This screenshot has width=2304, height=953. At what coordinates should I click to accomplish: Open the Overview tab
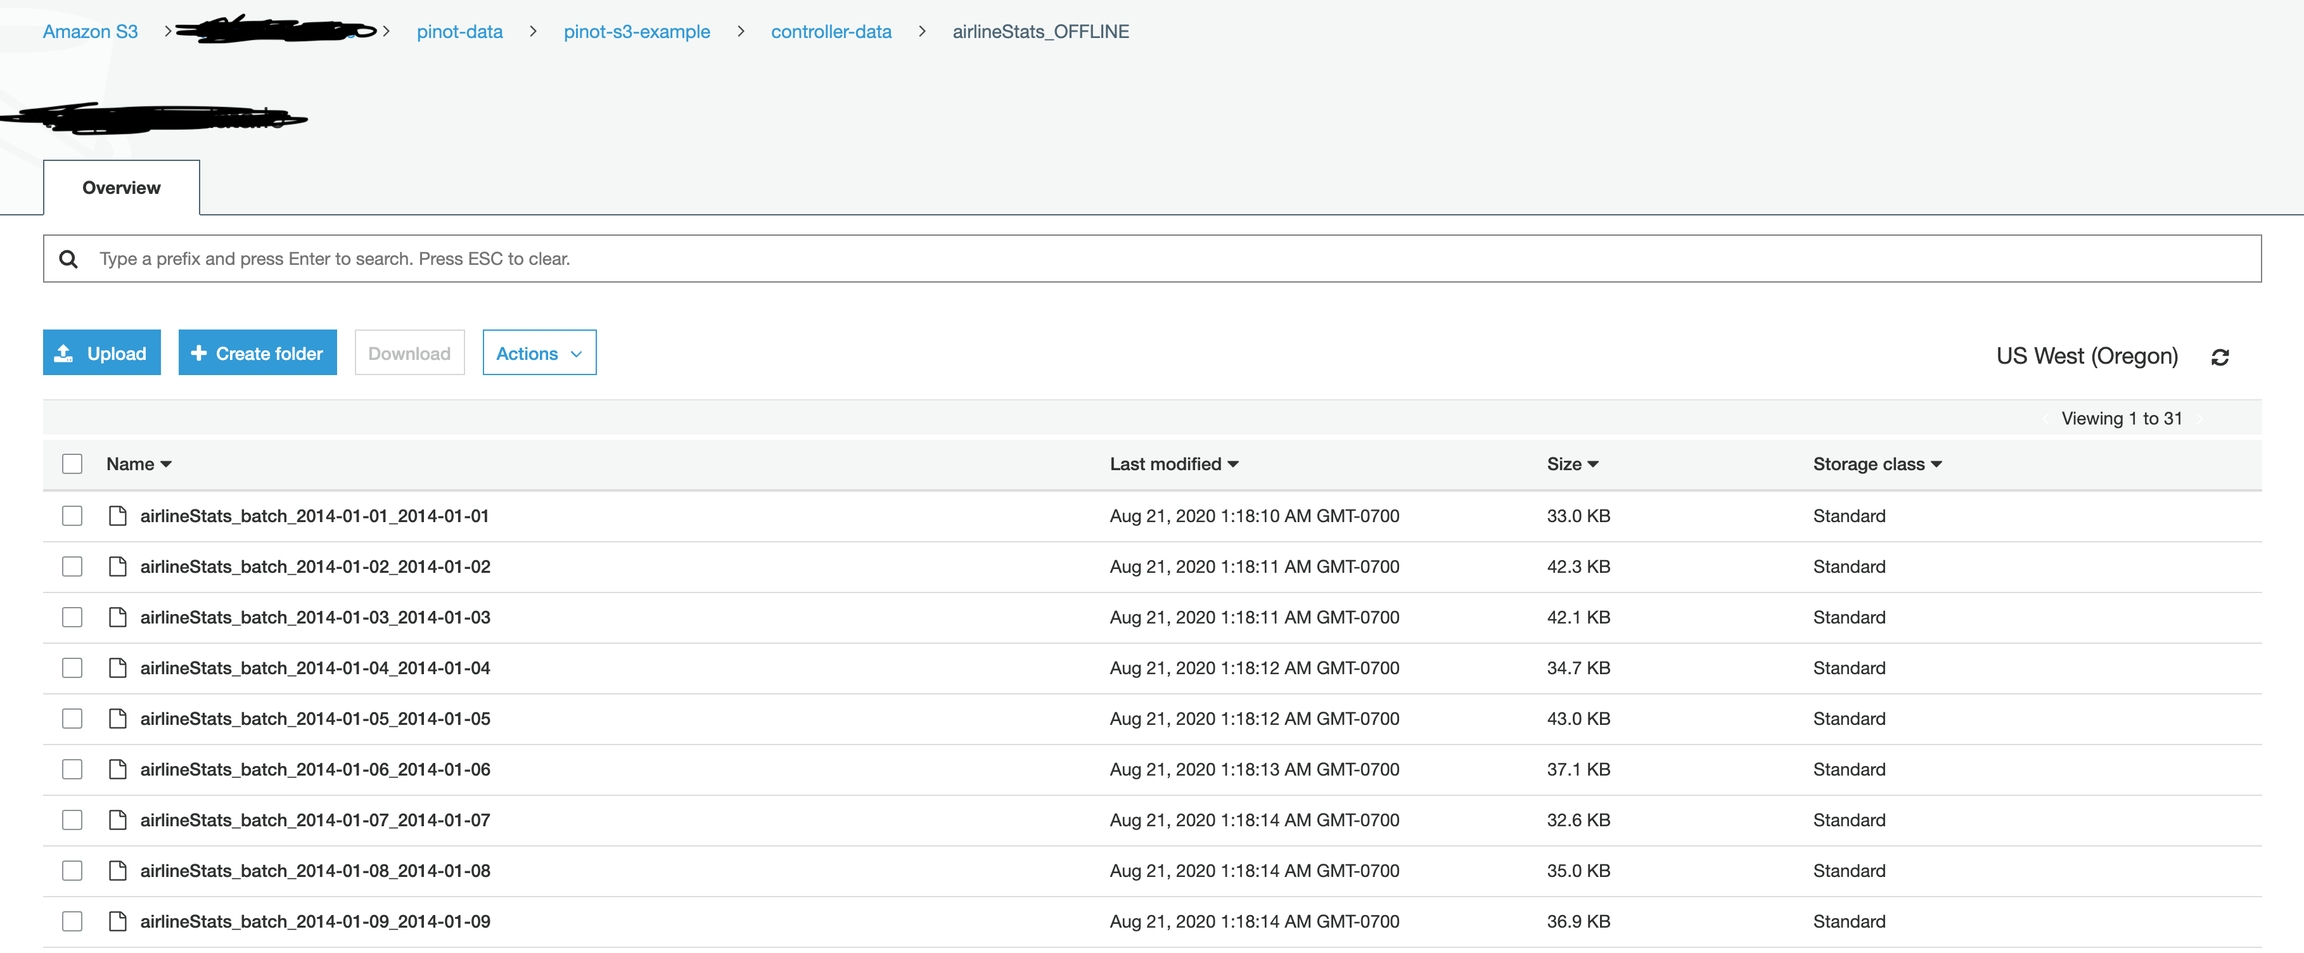pos(121,188)
